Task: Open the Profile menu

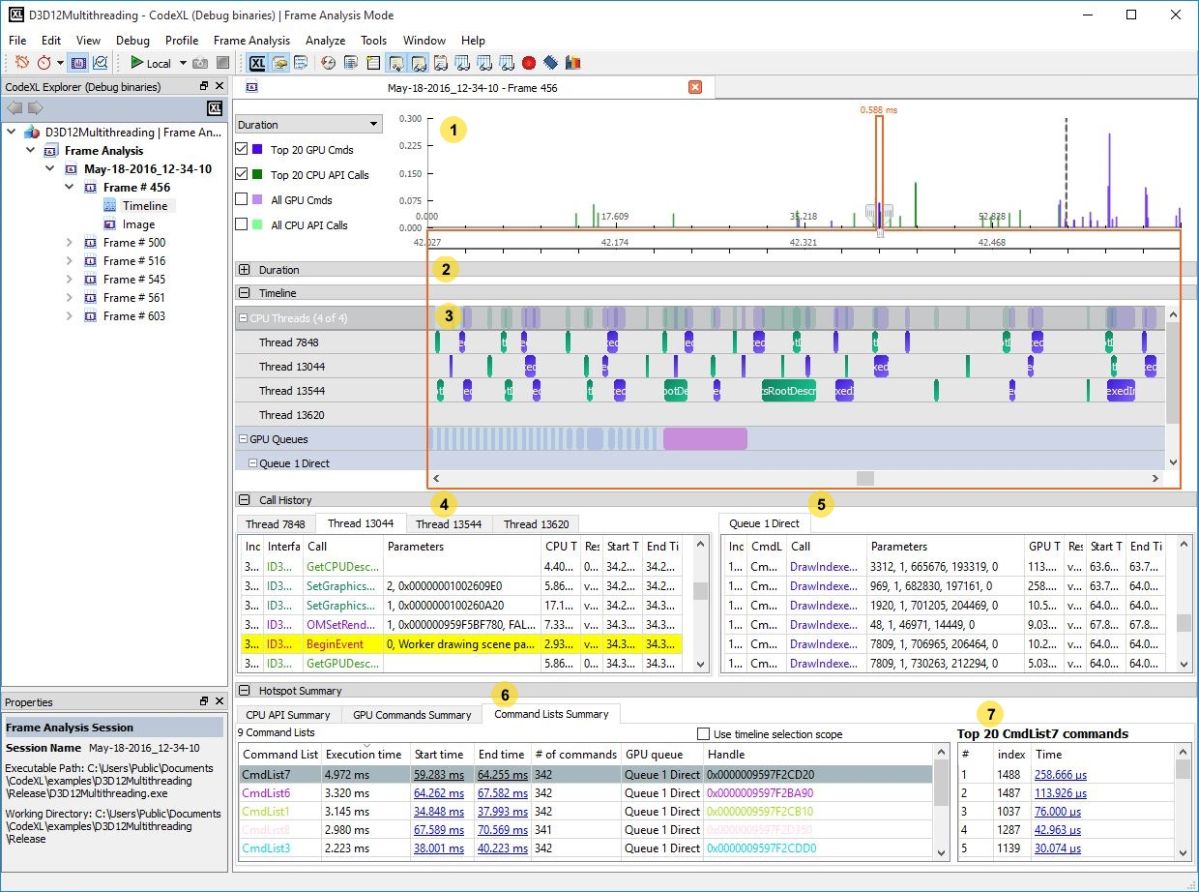Action: tap(181, 40)
